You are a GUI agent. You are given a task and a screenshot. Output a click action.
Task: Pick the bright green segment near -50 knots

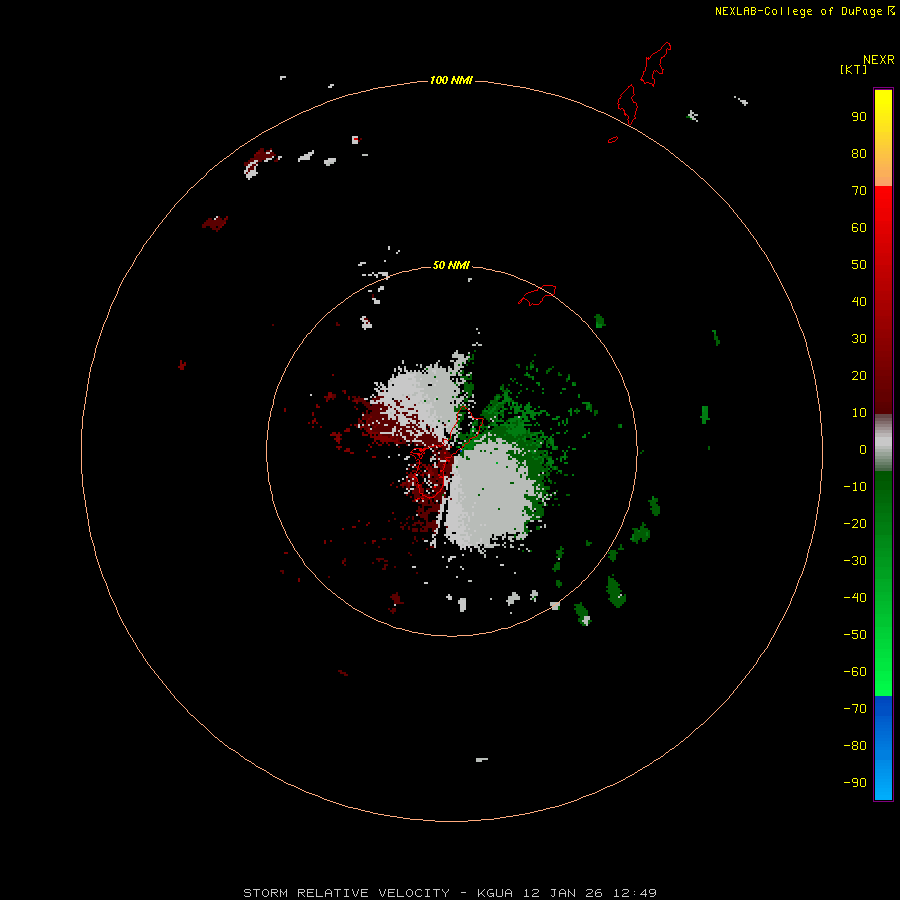(883, 635)
